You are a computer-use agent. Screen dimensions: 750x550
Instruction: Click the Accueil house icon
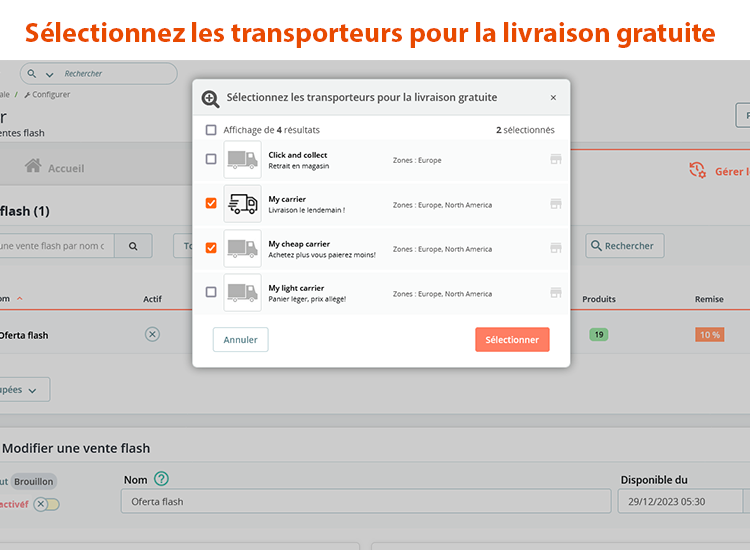point(33,165)
